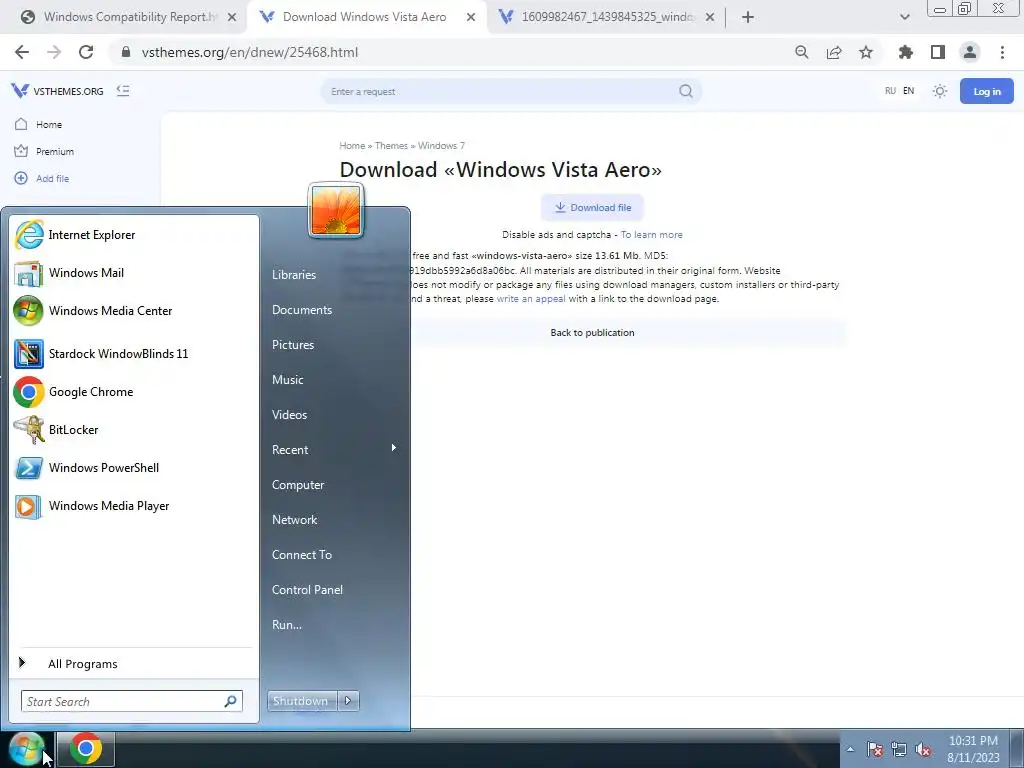Open the Chrome tab search dropdown
Viewport: 1024px width, 768px height.
tap(904, 17)
